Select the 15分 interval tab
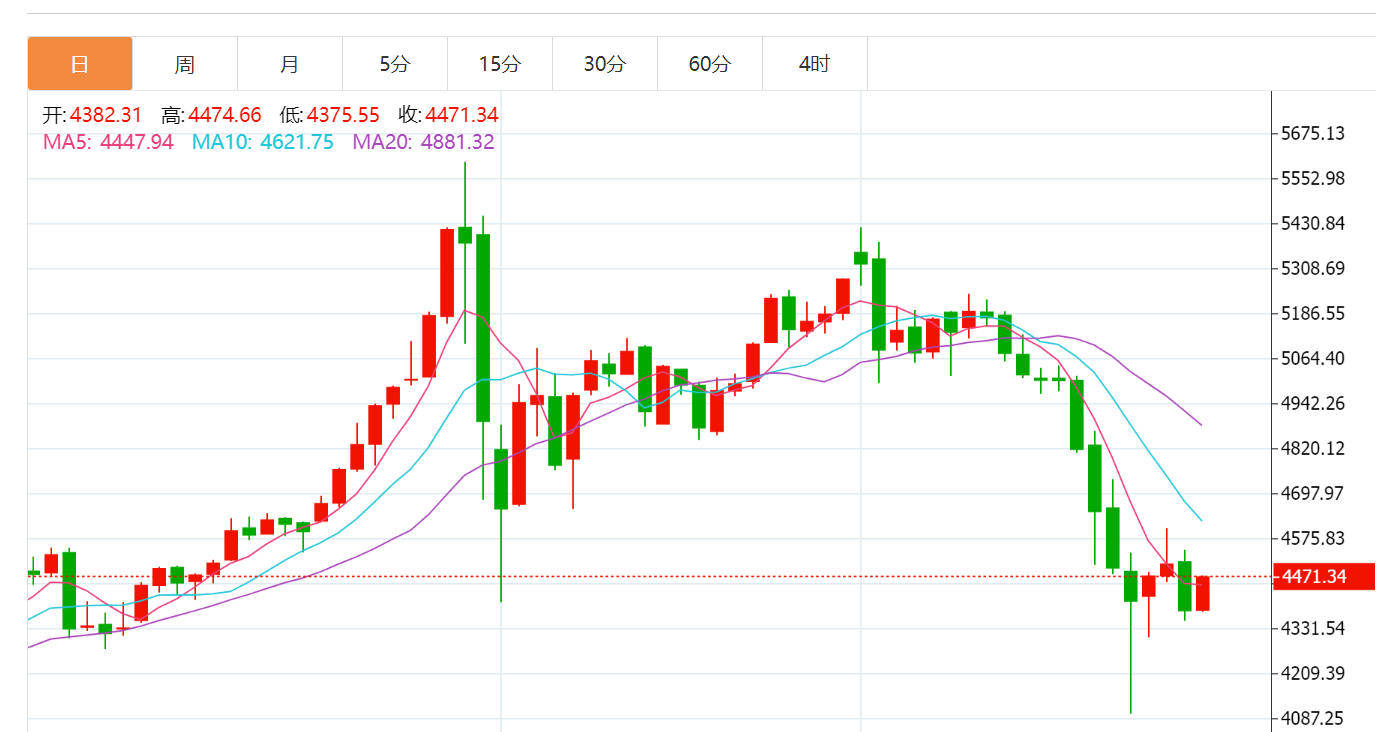Viewport: 1376px width, 732px height. [500, 64]
